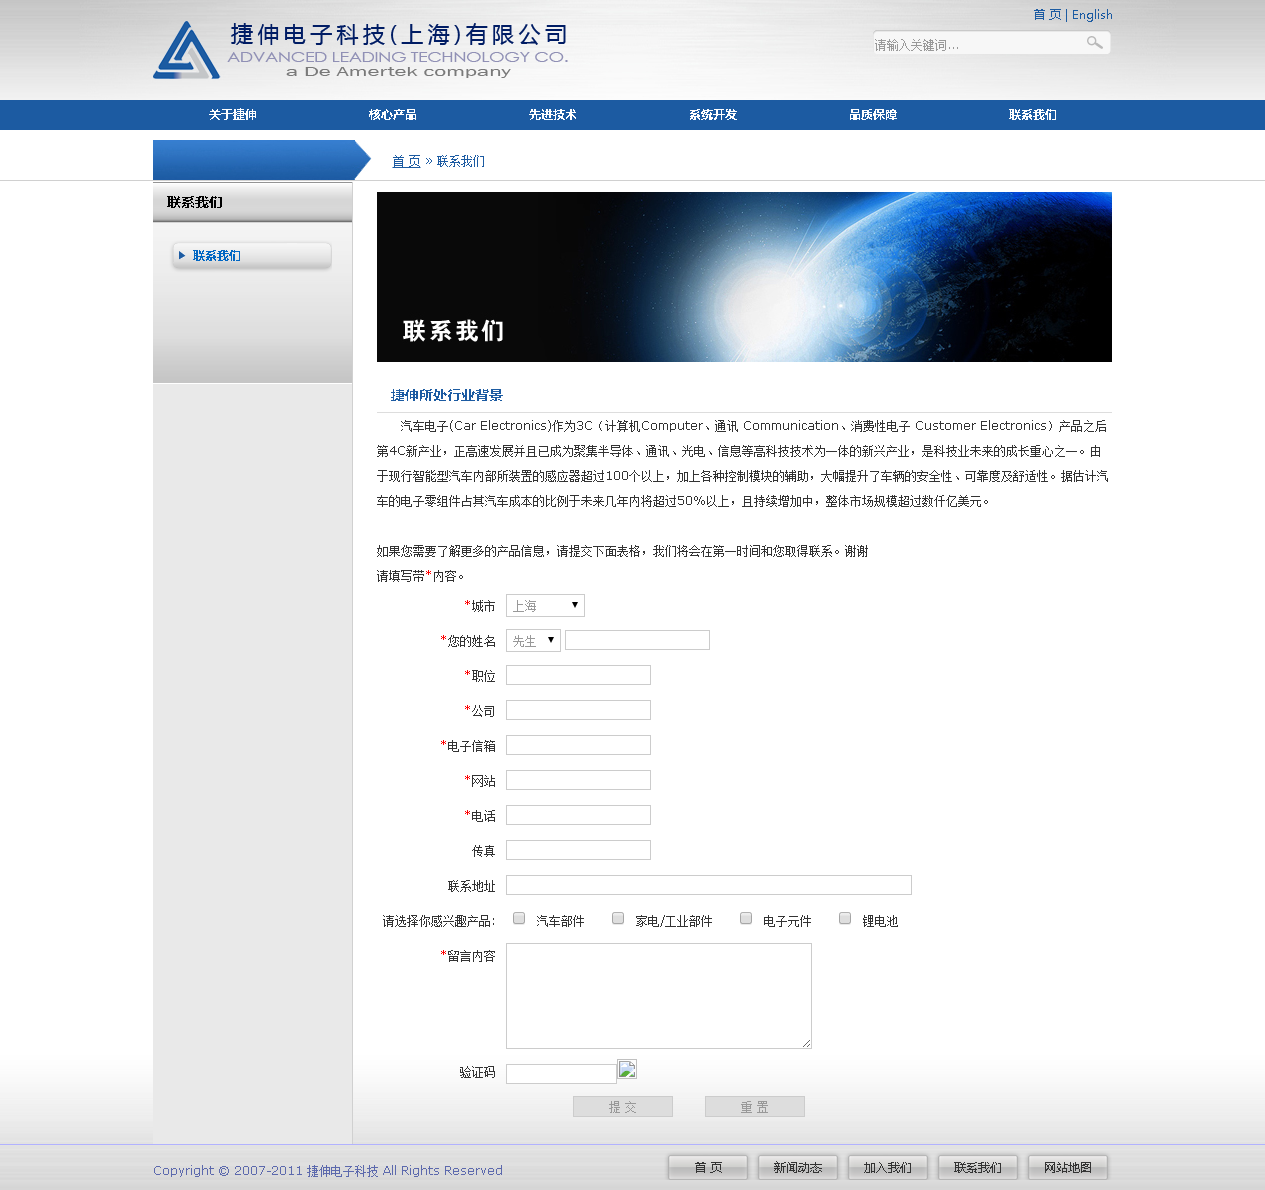This screenshot has width=1265, height=1190.
Task: Click the 重置 reset button
Action: [x=754, y=1107]
